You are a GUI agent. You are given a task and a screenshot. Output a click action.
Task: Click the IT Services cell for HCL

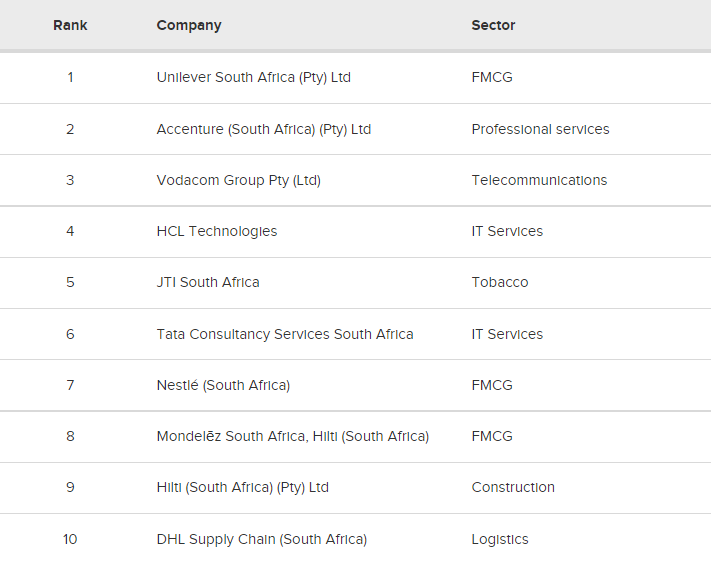(507, 232)
